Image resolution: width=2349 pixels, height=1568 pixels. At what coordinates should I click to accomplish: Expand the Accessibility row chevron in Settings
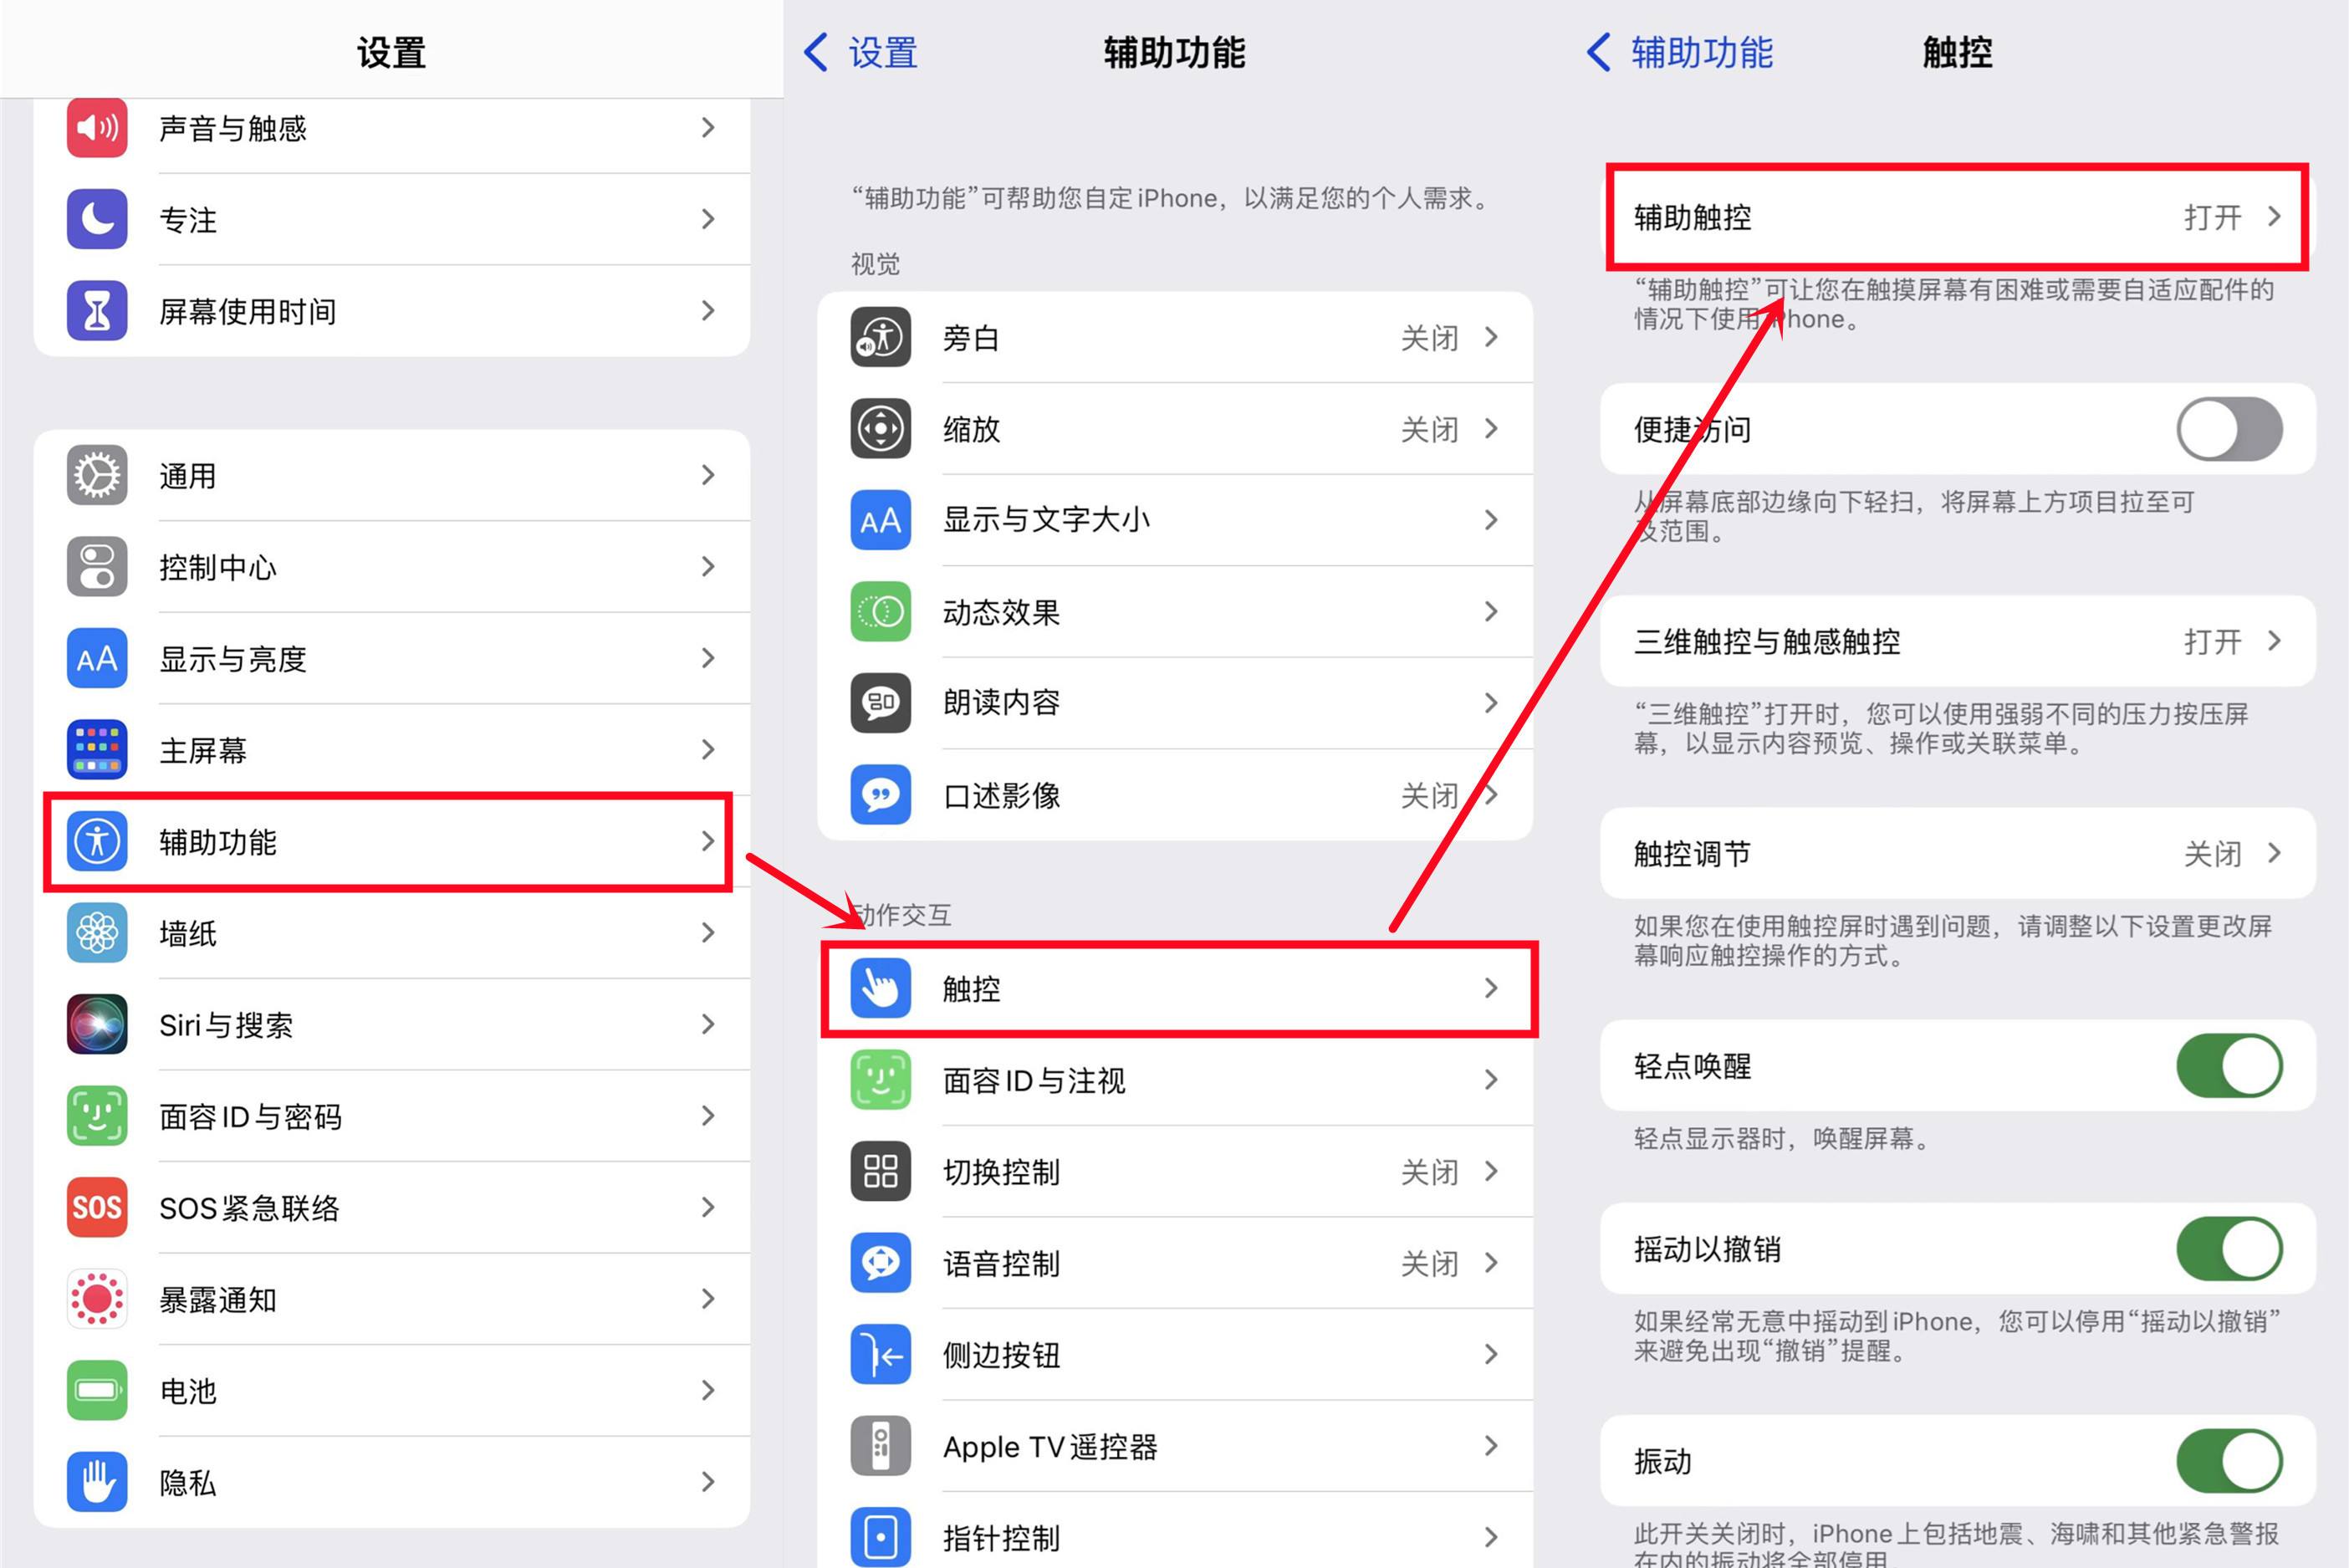click(708, 841)
